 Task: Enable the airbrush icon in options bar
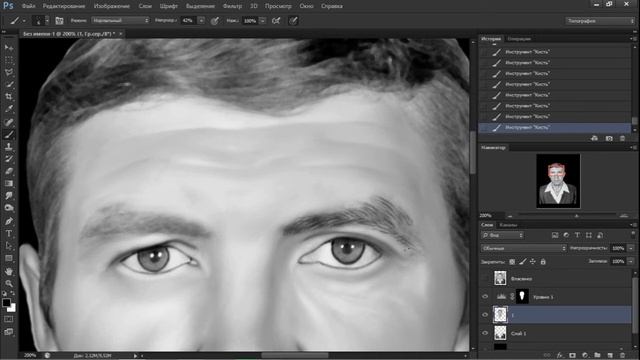(276, 20)
